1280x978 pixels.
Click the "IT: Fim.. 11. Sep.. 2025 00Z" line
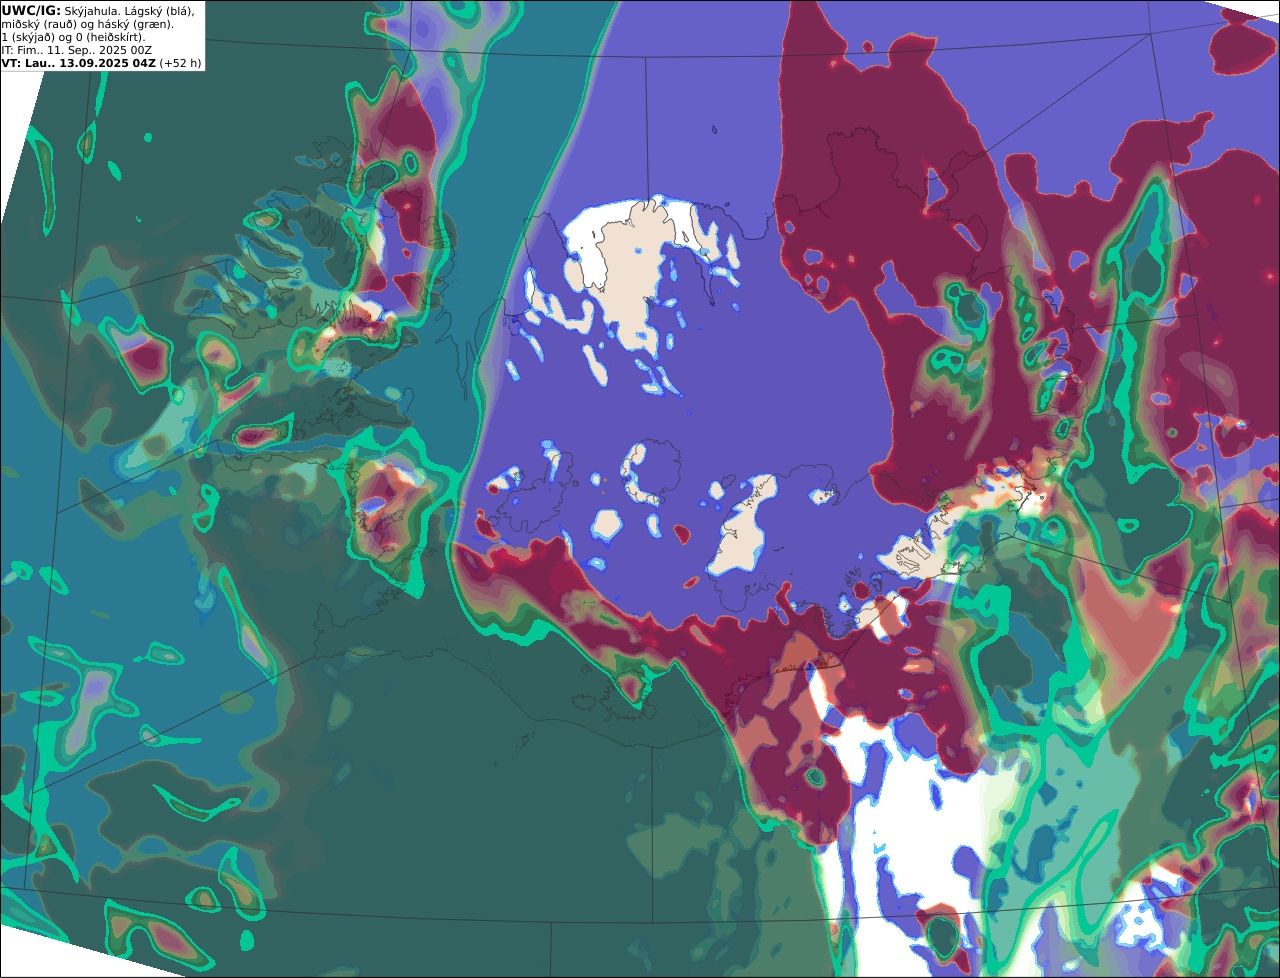(x=77, y=50)
